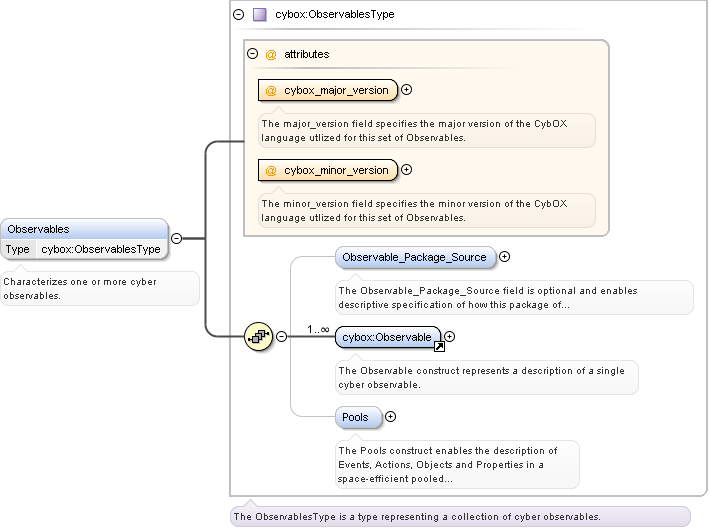Collapse the Observables root element
Screen dimensions: 709x530
point(176,238)
